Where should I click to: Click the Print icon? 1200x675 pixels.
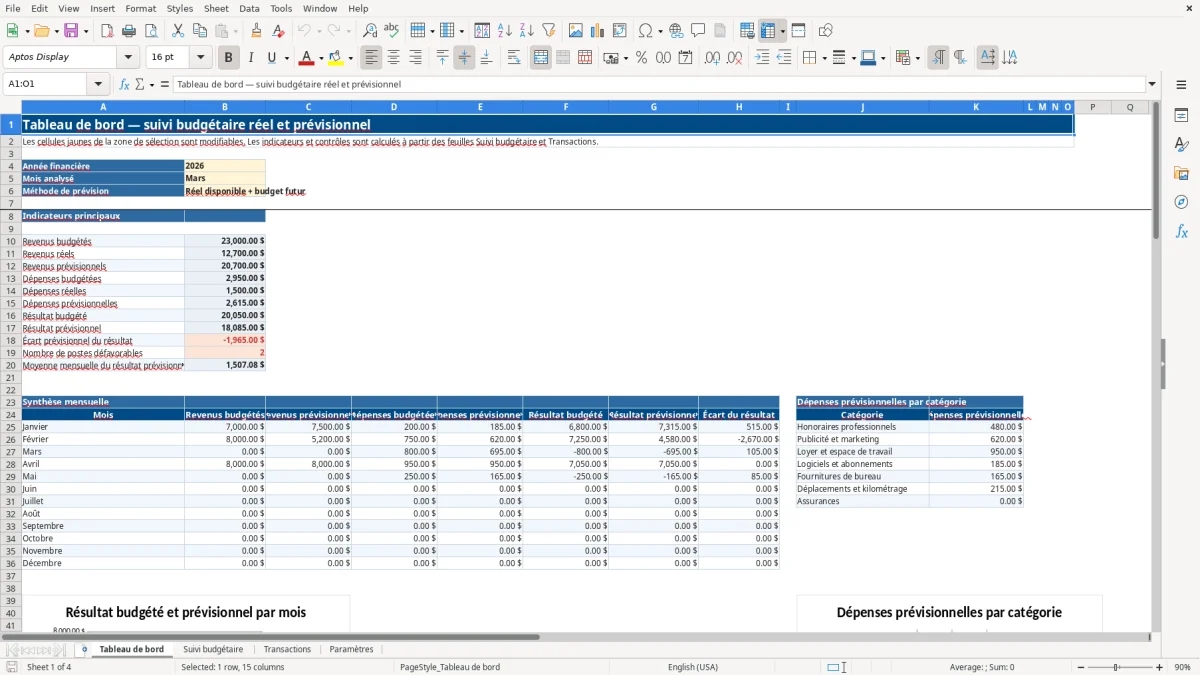pyautogui.click(x=129, y=31)
